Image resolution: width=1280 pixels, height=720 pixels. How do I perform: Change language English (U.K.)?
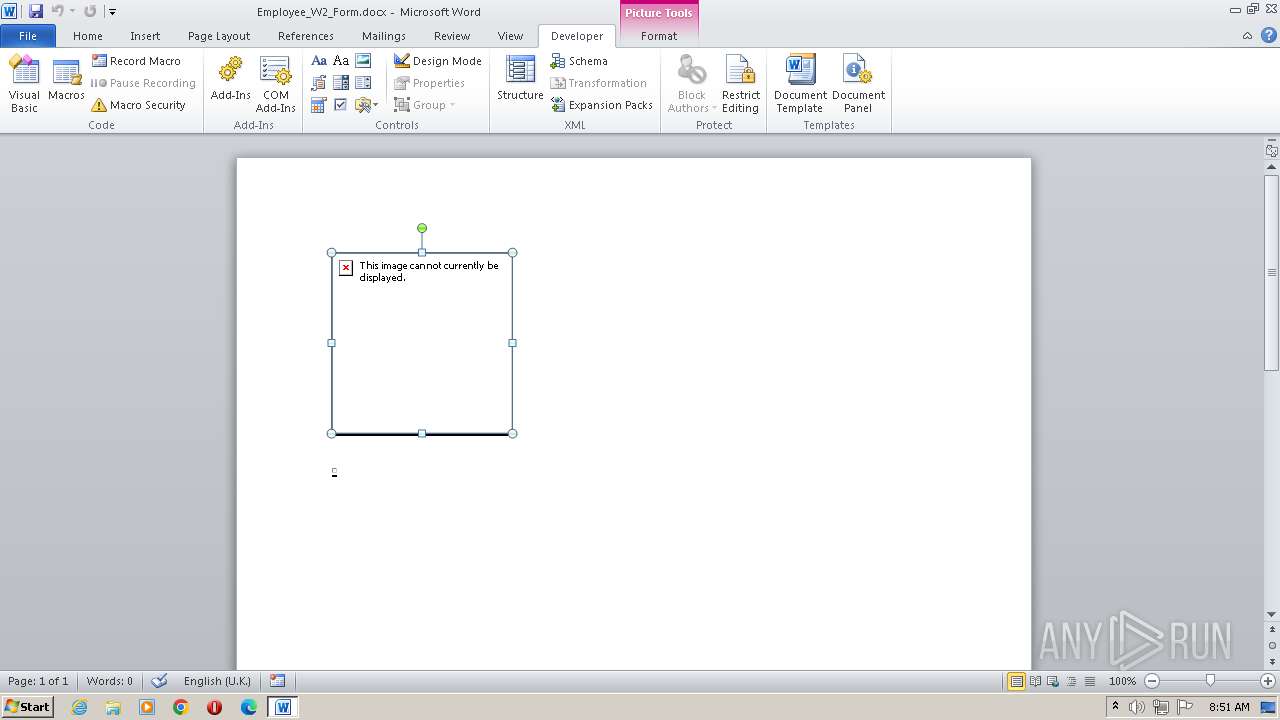coord(217,681)
